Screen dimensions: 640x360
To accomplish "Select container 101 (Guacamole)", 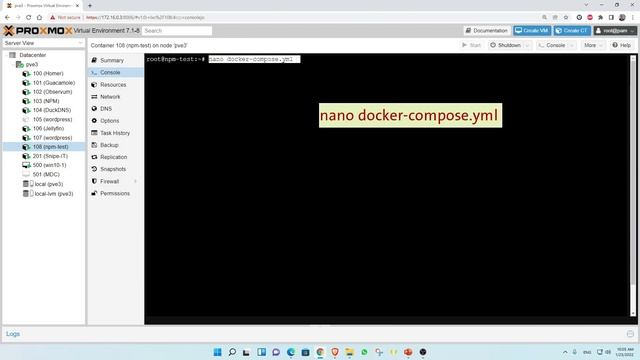I will [53, 83].
